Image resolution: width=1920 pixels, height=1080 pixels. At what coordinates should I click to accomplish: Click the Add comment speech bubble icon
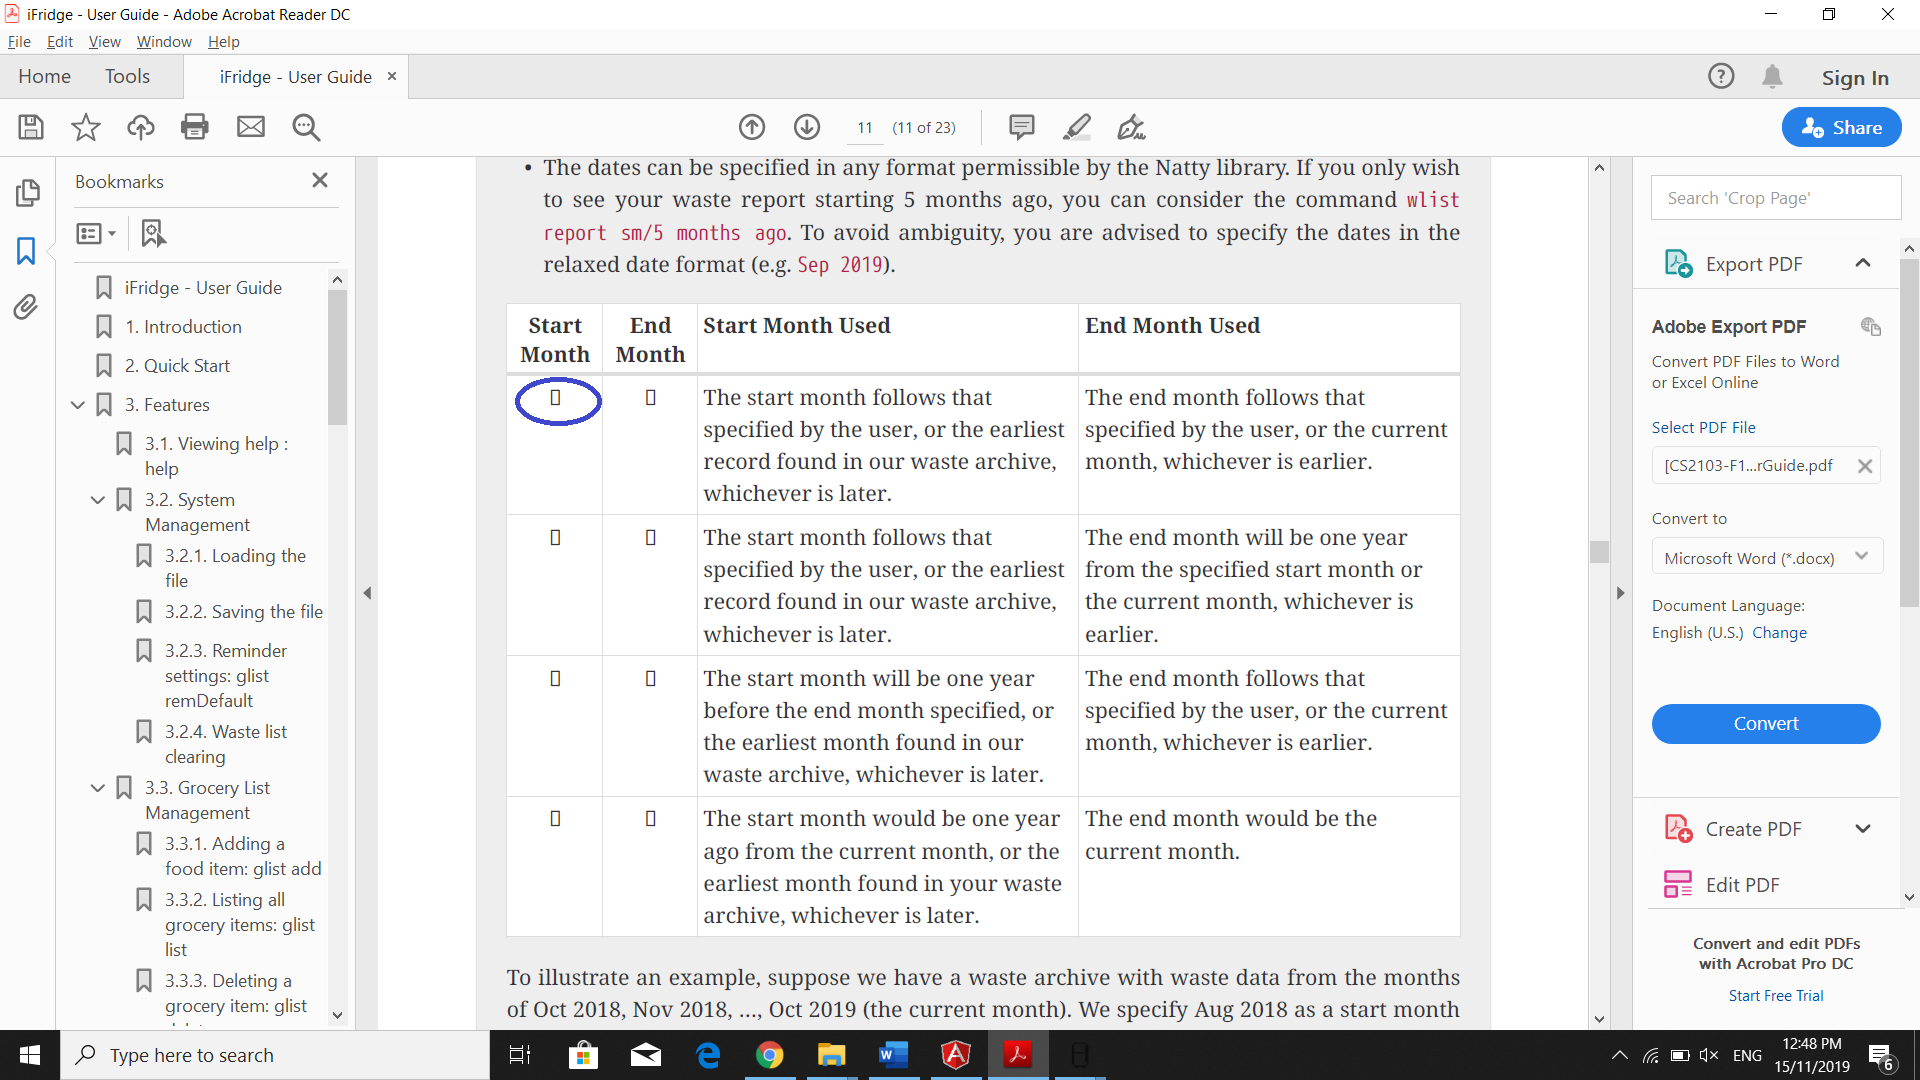click(1021, 127)
